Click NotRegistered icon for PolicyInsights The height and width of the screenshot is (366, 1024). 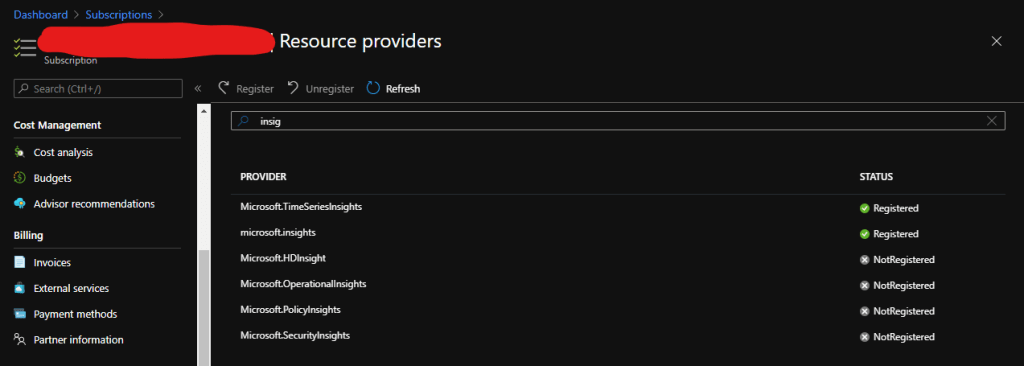[865, 311]
